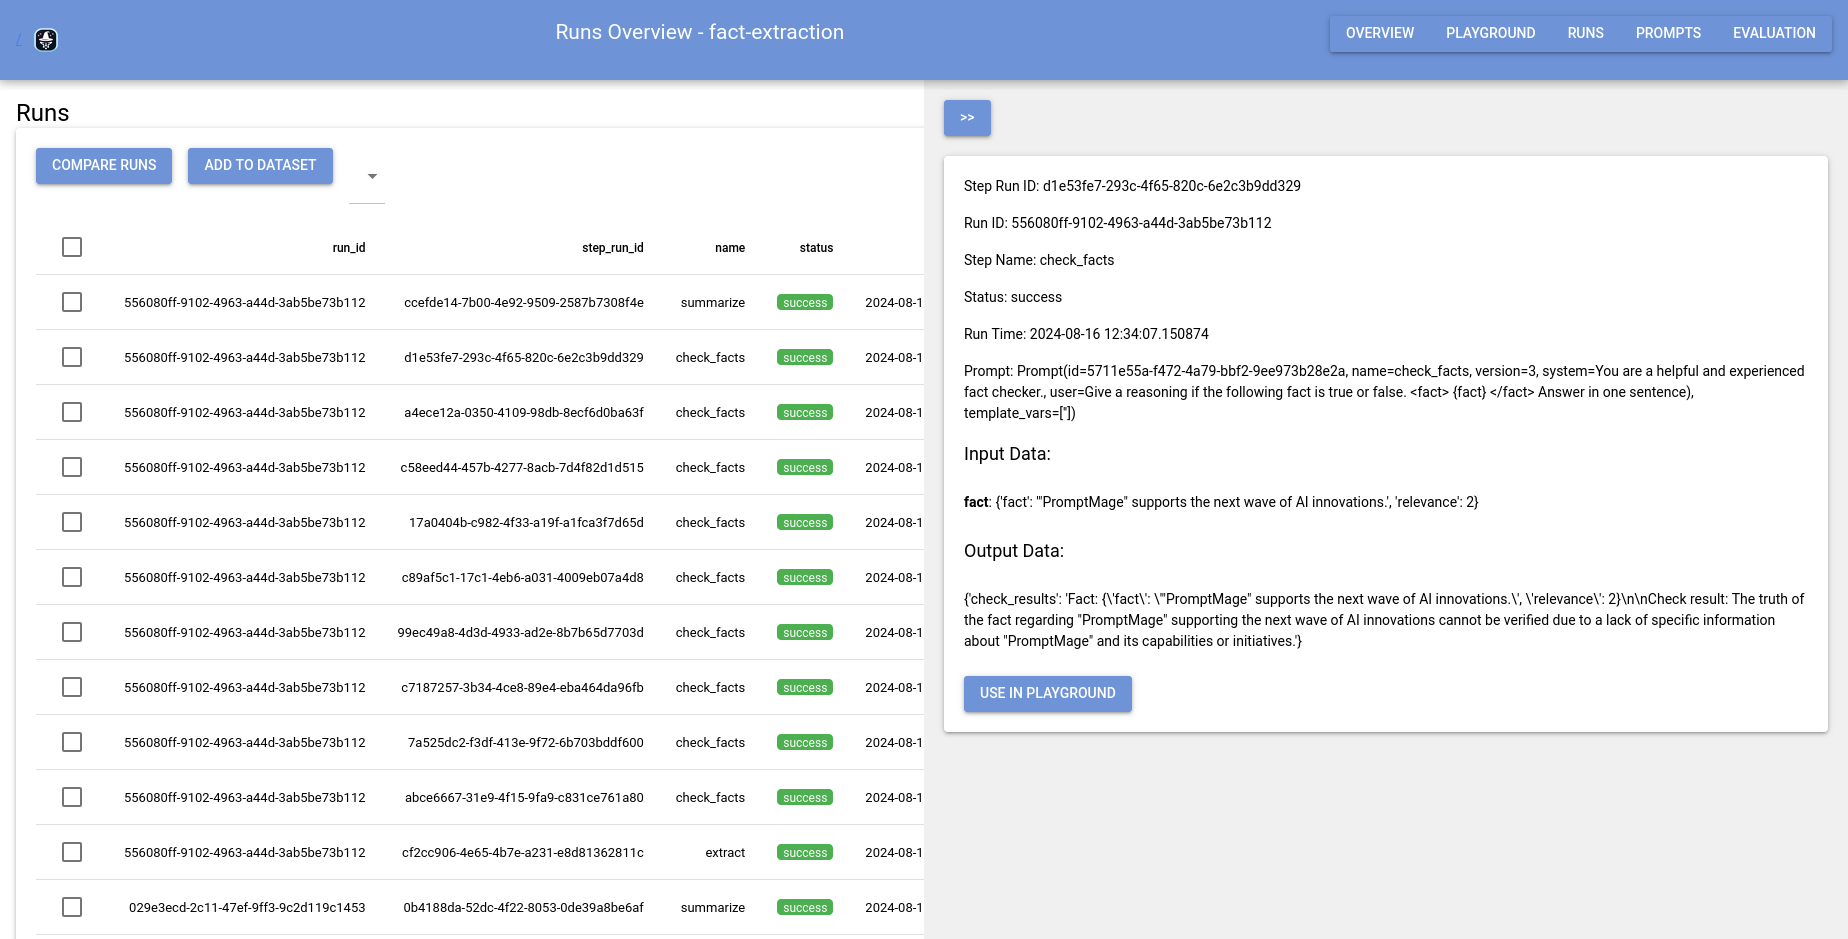Click 'summarize' name in the 0b4188da row
Viewport: 1848px width, 939px height.
click(x=713, y=908)
